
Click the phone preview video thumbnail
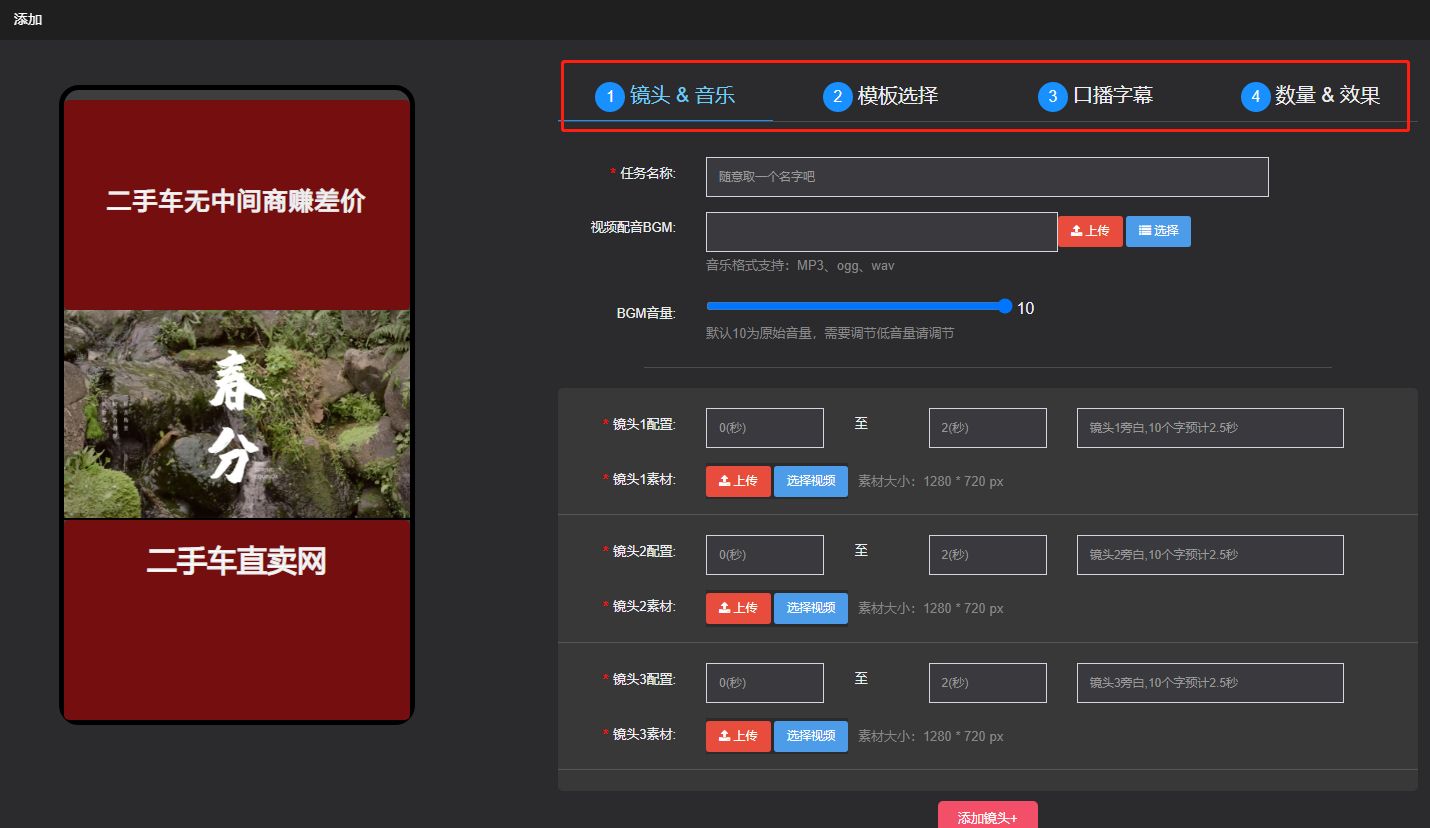tap(237, 414)
